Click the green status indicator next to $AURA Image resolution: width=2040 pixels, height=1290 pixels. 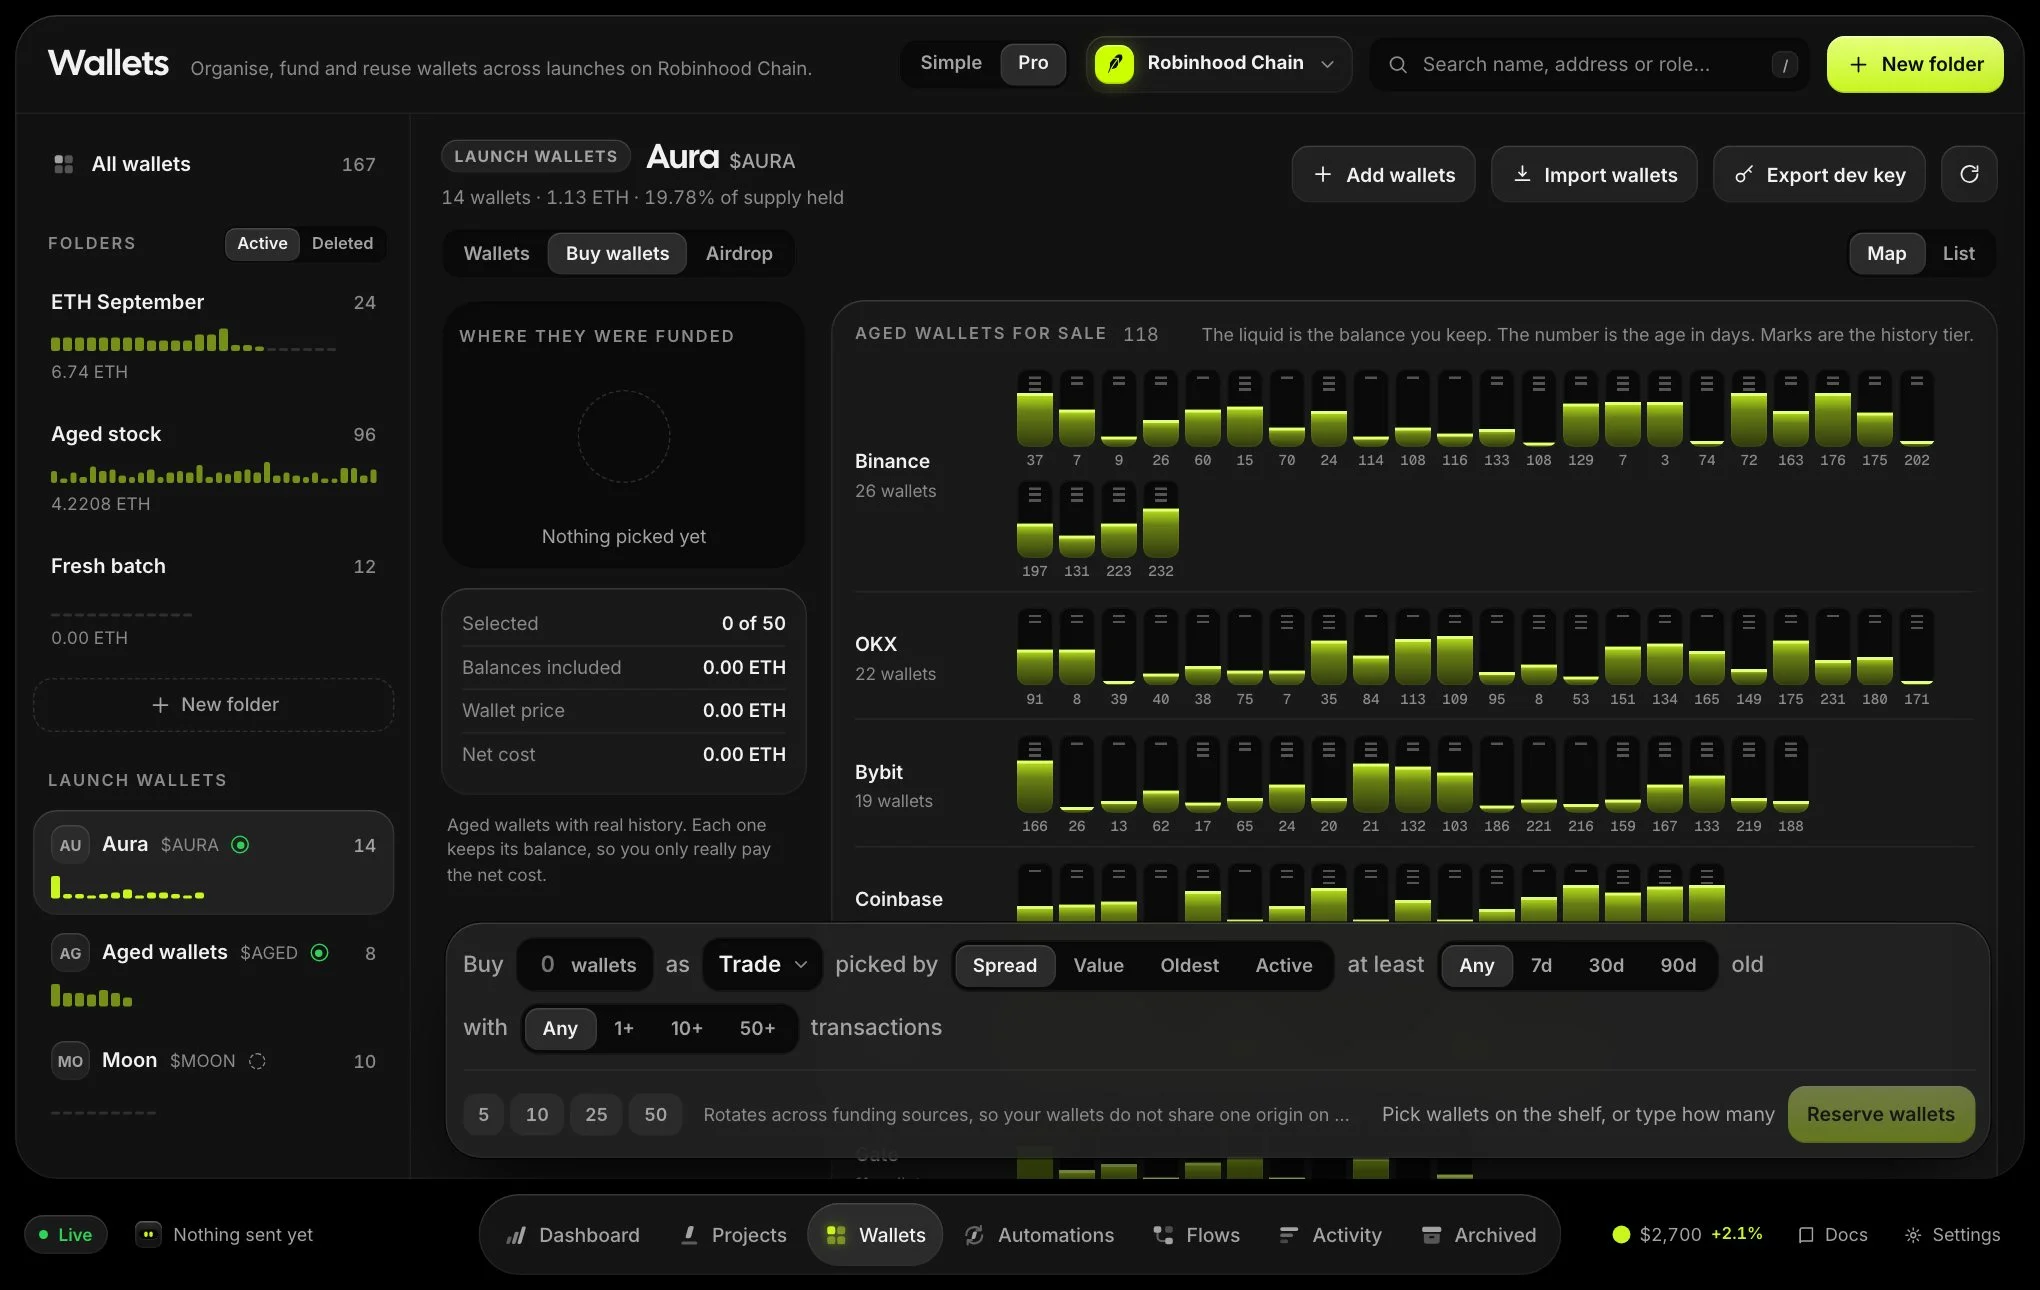(240, 845)
